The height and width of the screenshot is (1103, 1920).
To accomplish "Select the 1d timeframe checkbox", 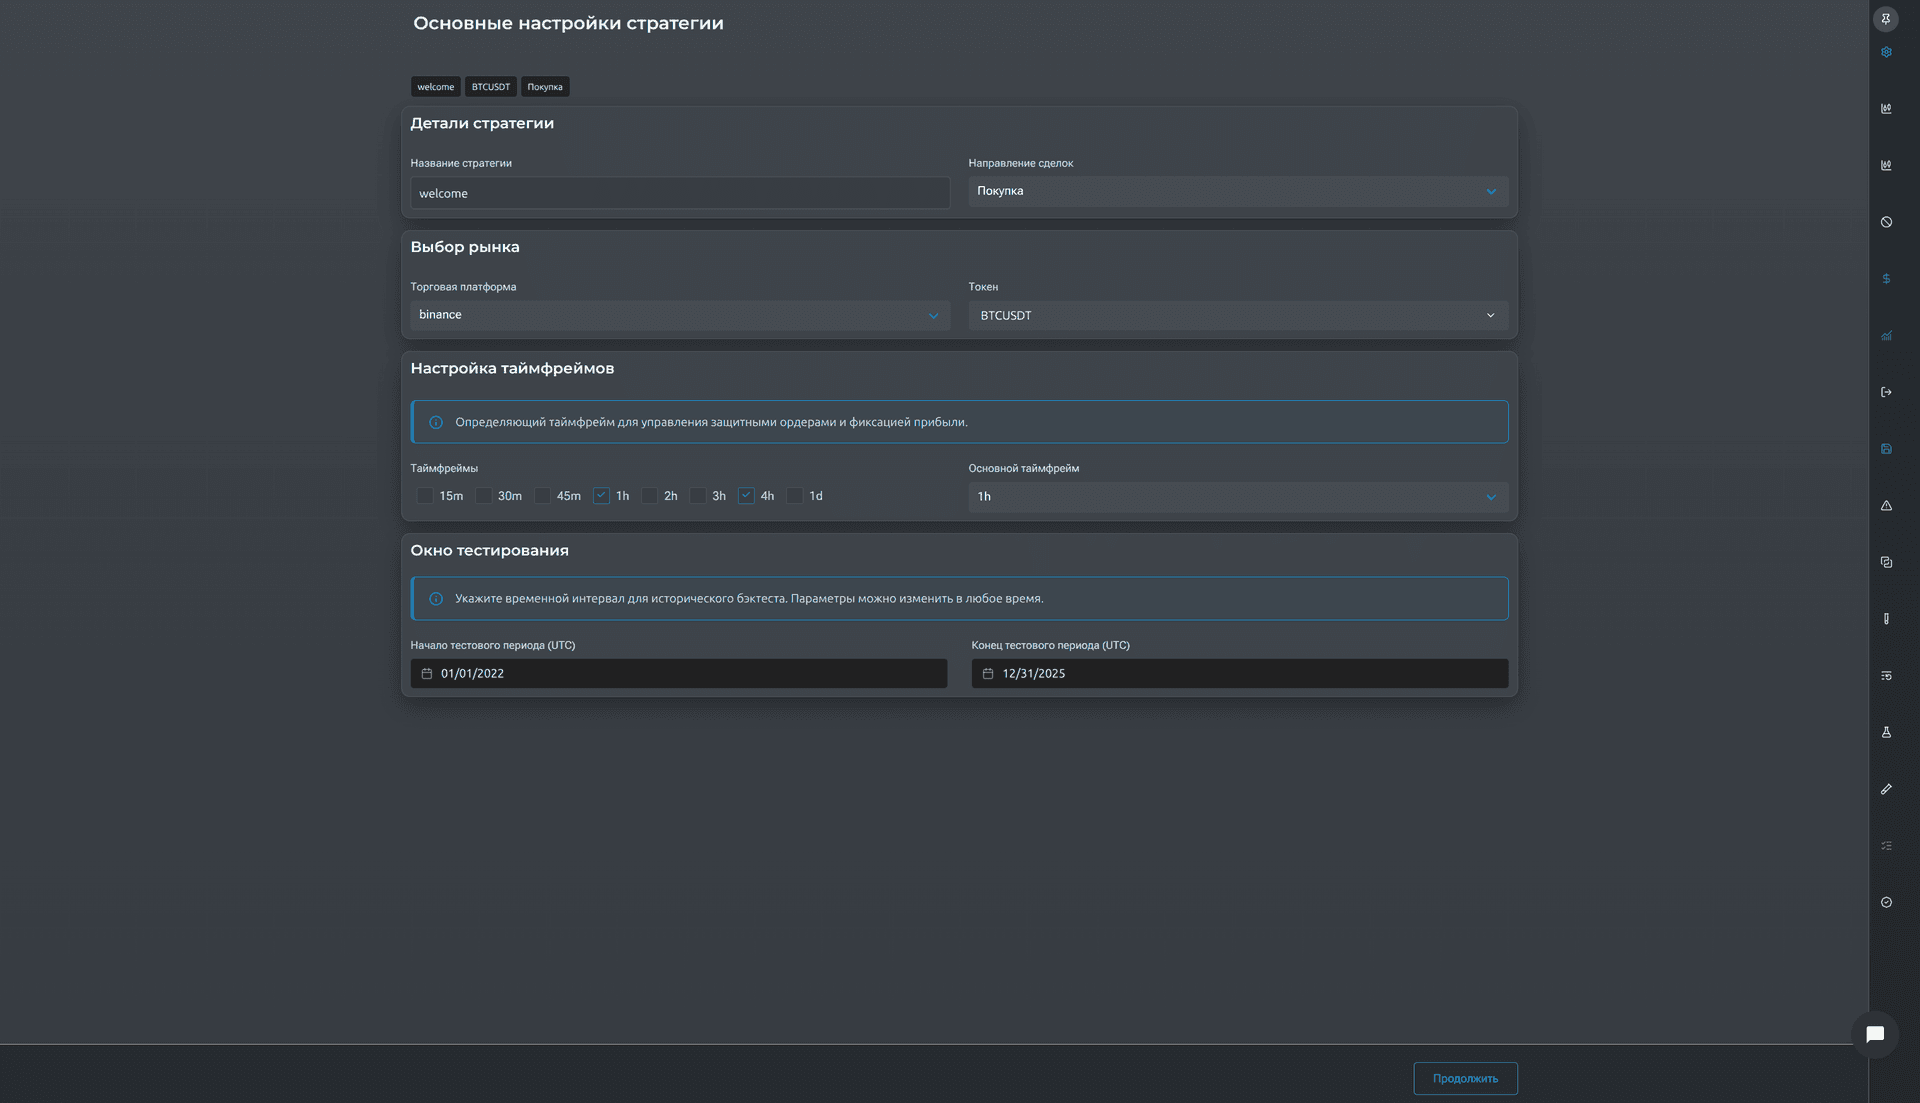I will click(x=795, y=496).
